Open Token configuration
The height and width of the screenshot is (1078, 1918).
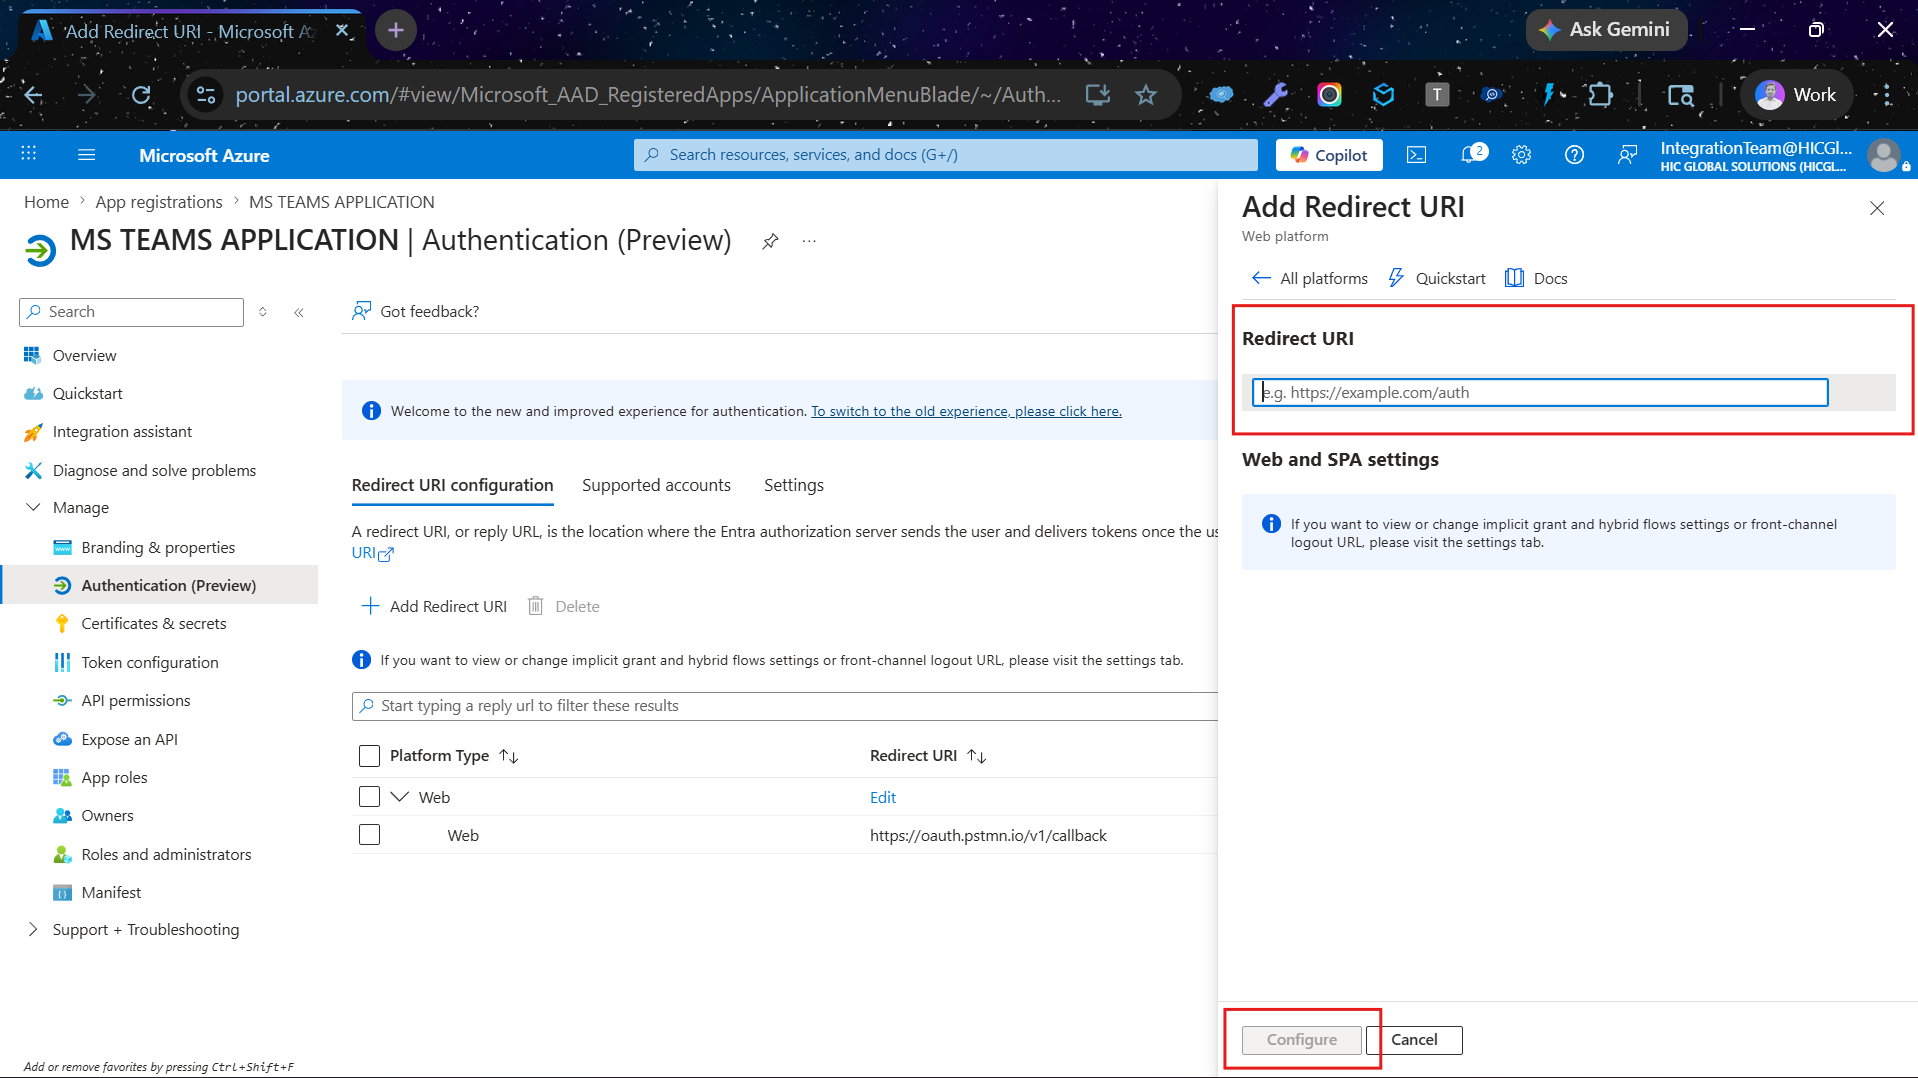[x=149, y=662]
